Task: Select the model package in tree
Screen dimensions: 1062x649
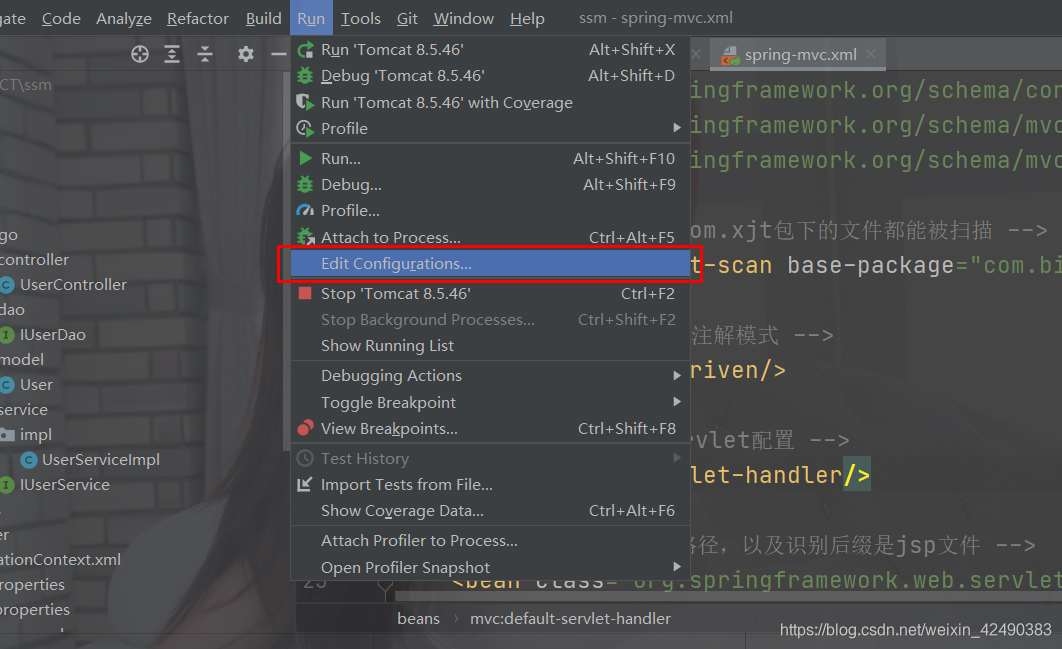Action: point(22,360)
